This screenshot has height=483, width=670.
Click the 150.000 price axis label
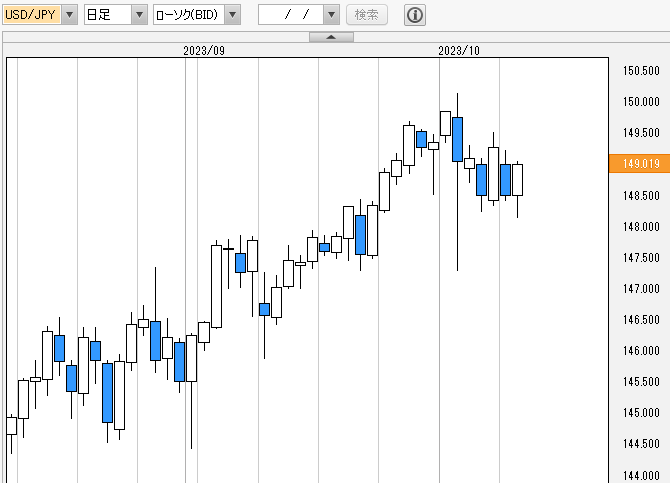pos(641,102)
